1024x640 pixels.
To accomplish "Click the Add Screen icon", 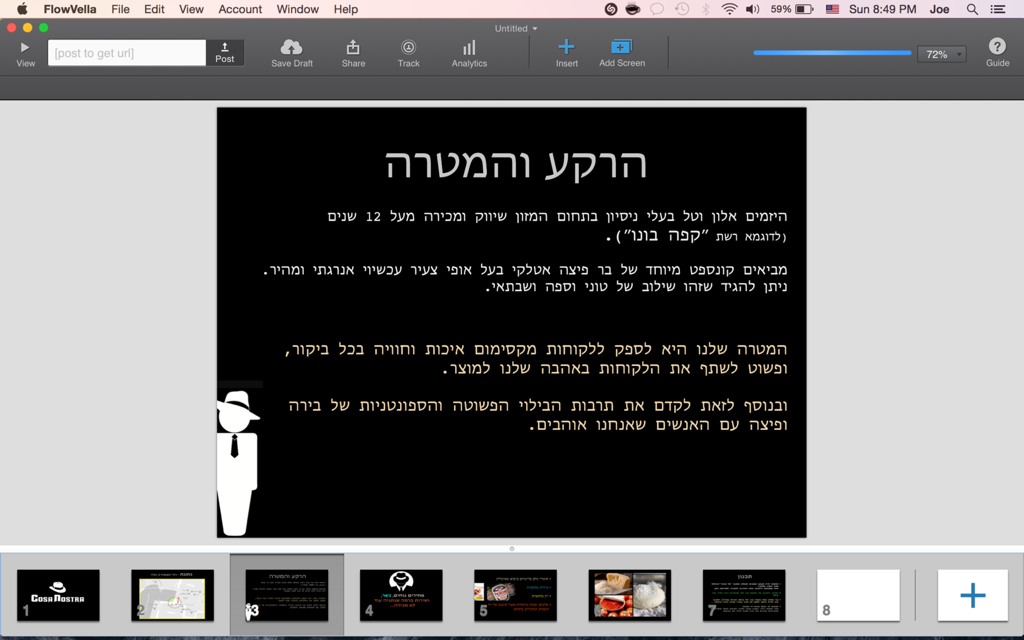I will tap(621, 47).
